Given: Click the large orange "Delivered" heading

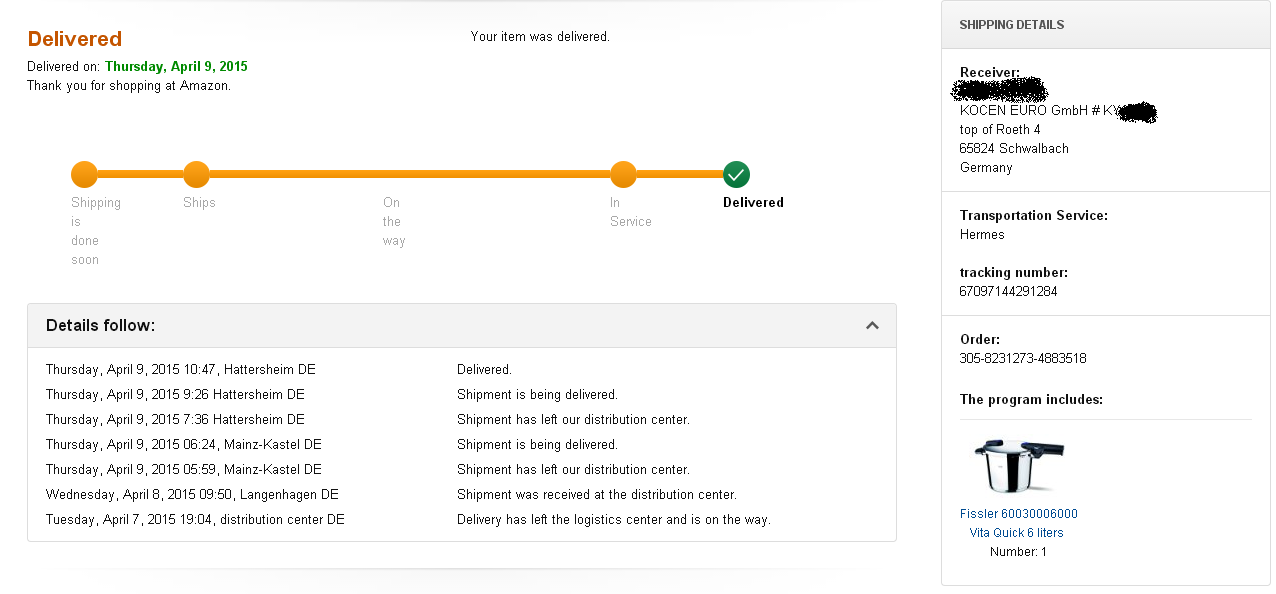Looking at the screenshot, I should [x=75, y=39].
